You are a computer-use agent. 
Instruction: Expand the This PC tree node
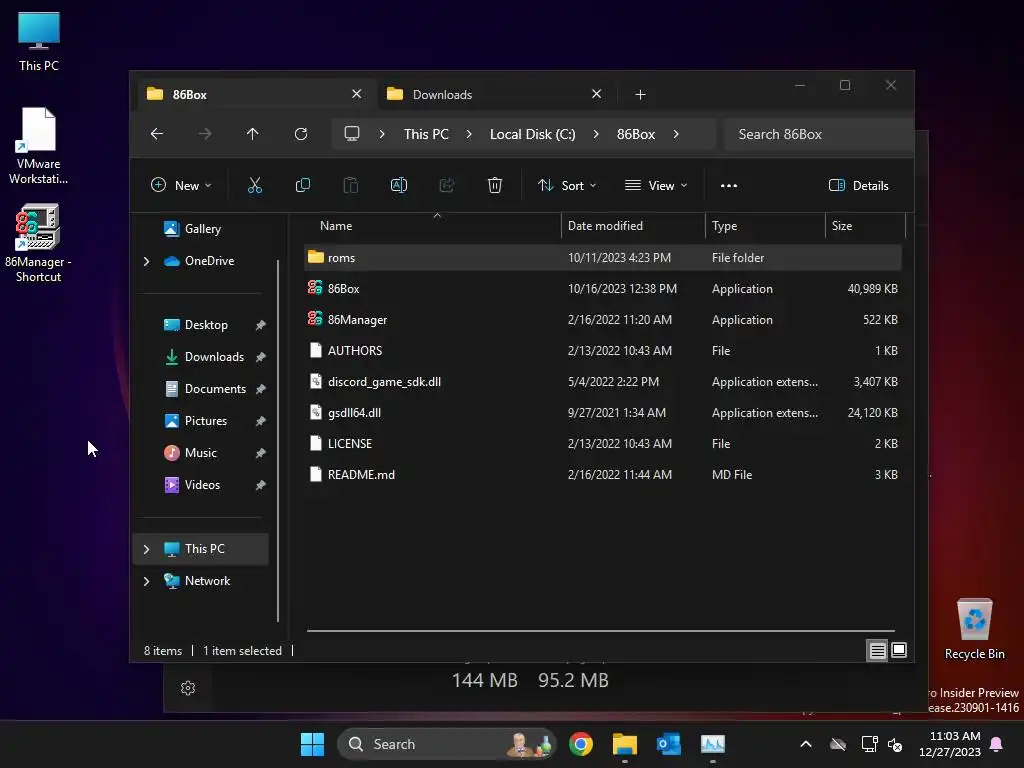coord(146,549)
